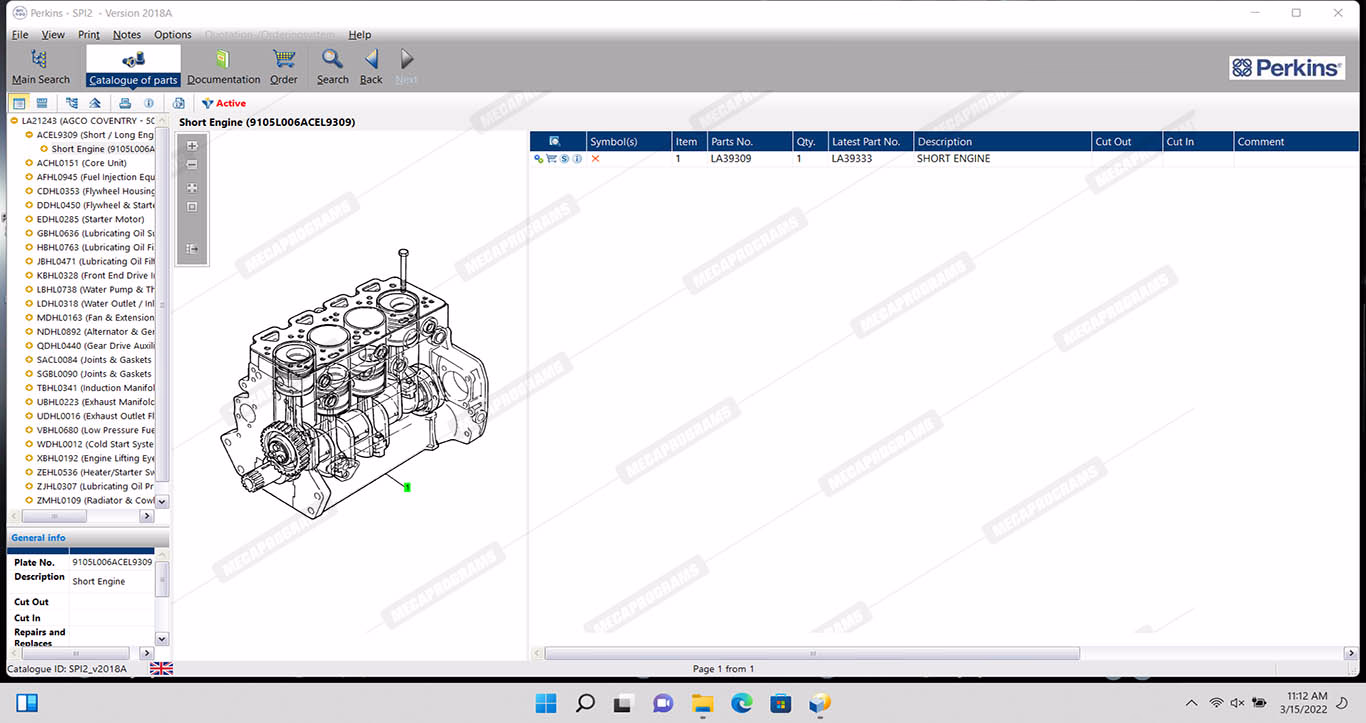Add part LA39309 to cart
The image size is (1366, 723).
click(551, 159)
